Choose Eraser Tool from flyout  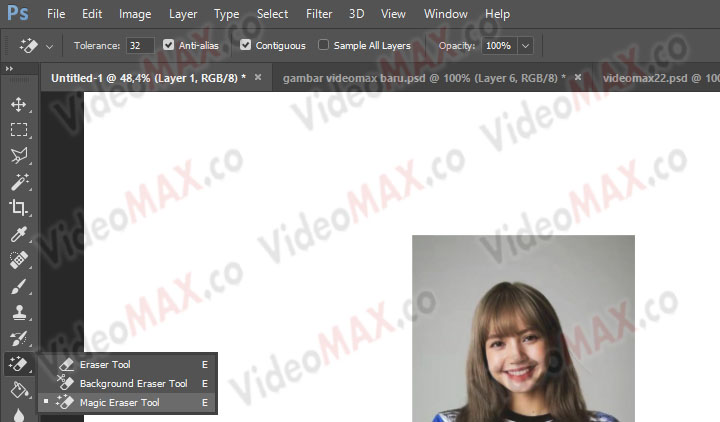128,365
